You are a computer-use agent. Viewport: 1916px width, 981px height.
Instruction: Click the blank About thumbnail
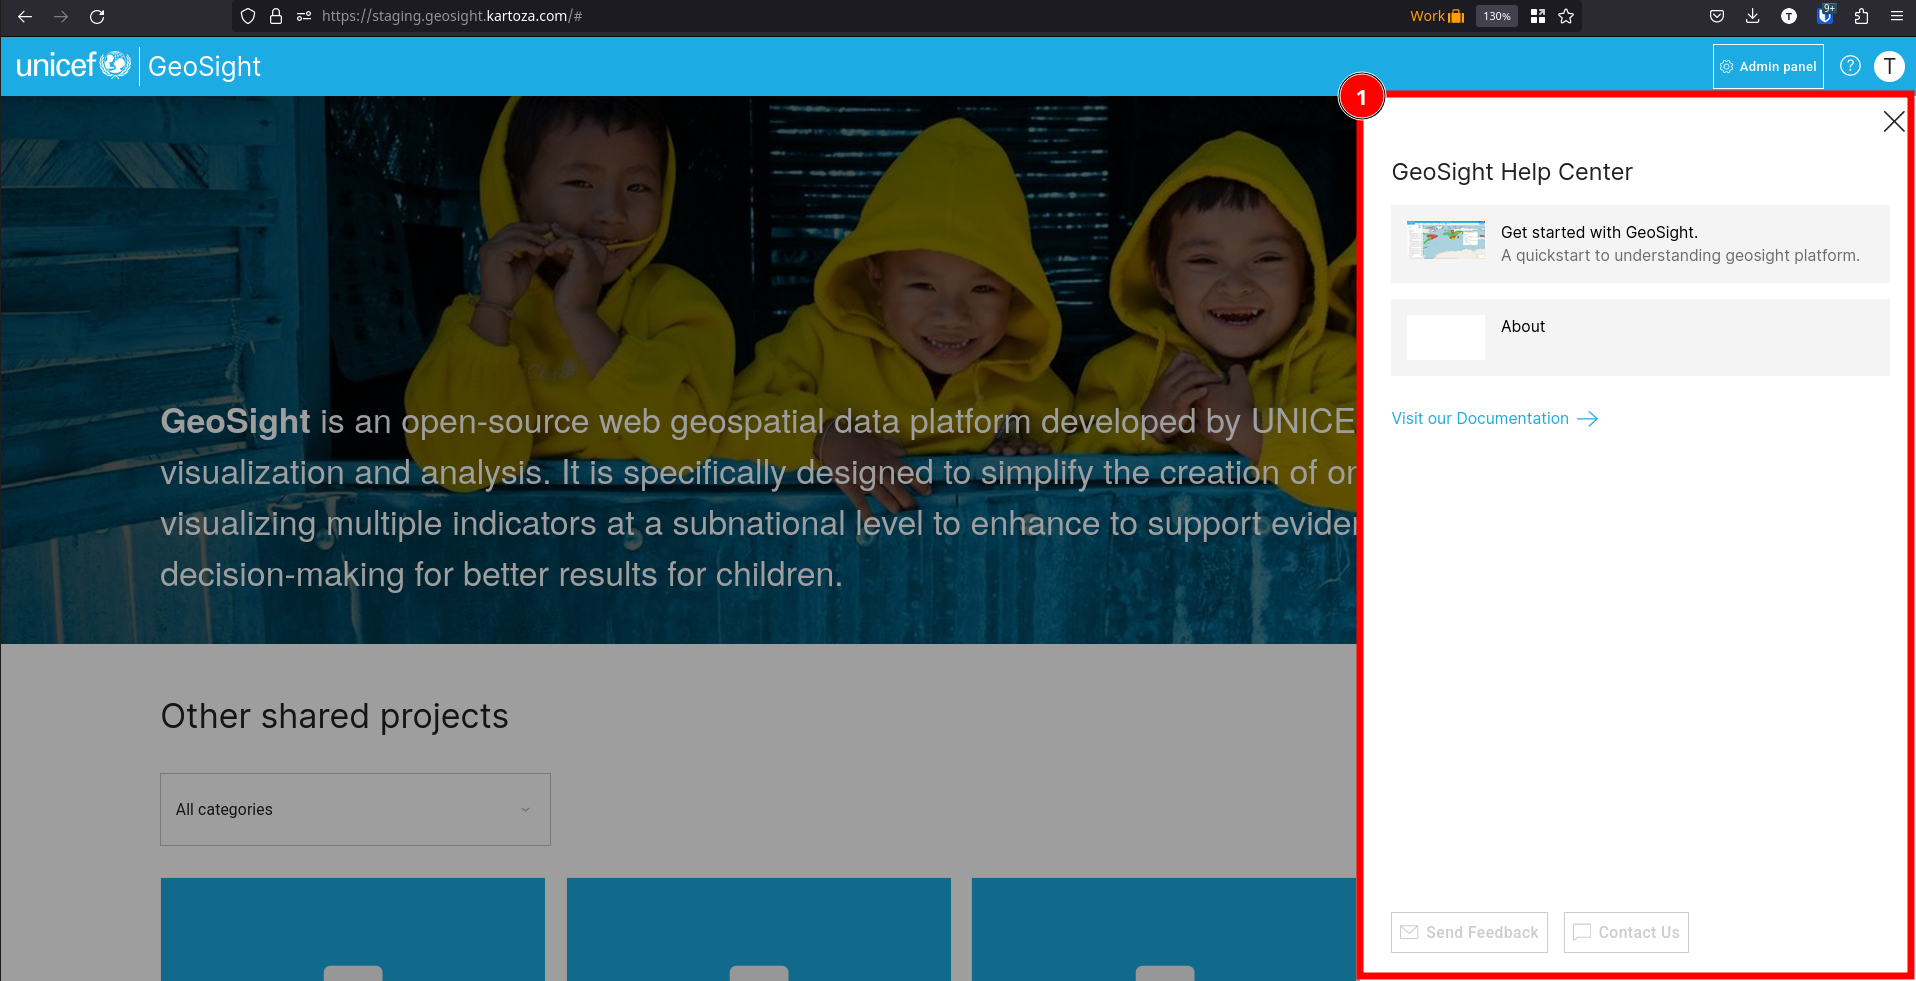(1446, 337)
